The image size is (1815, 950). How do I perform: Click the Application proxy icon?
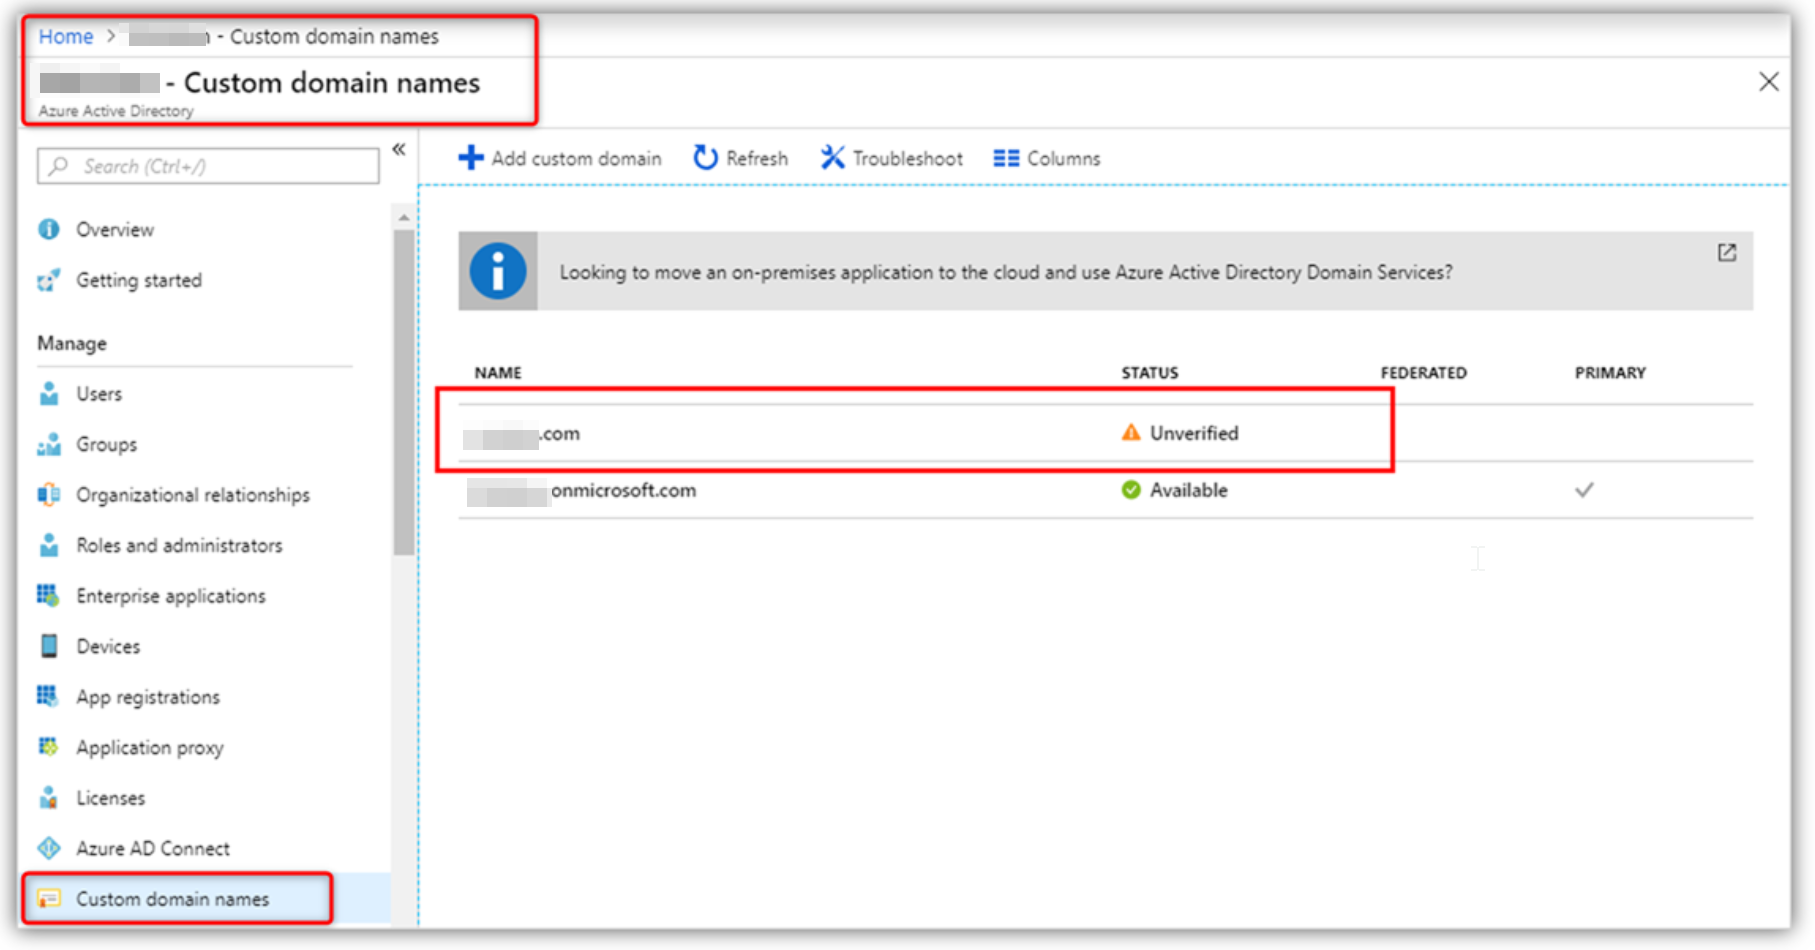tap(48, 747)
